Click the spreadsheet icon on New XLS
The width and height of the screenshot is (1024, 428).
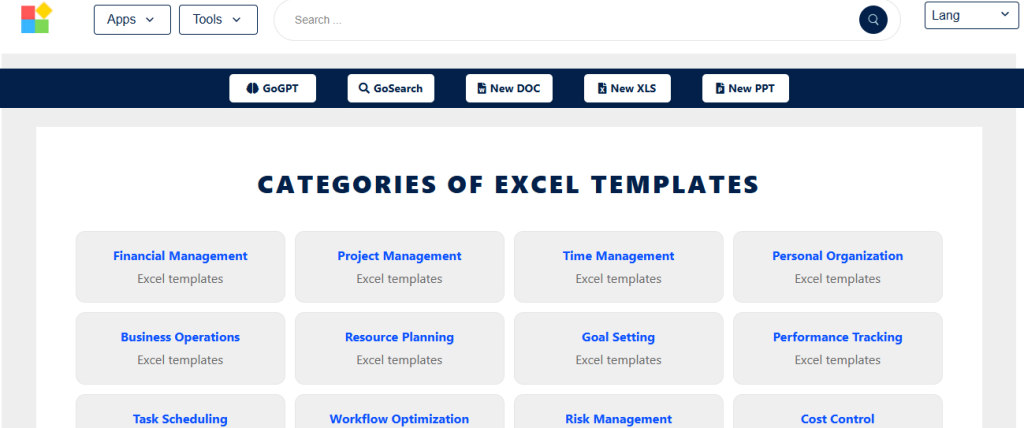(603, 88)
